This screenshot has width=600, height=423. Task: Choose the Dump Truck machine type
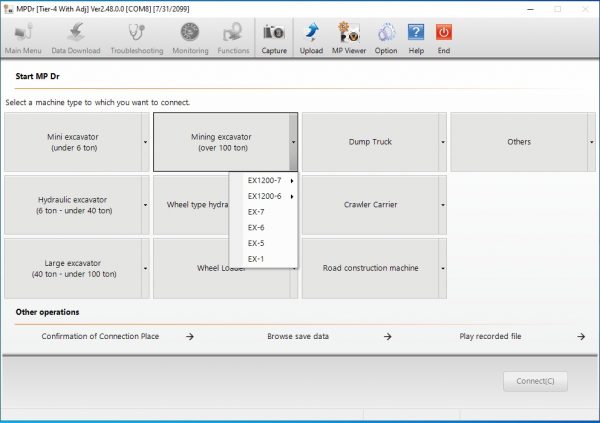[370, 142]
